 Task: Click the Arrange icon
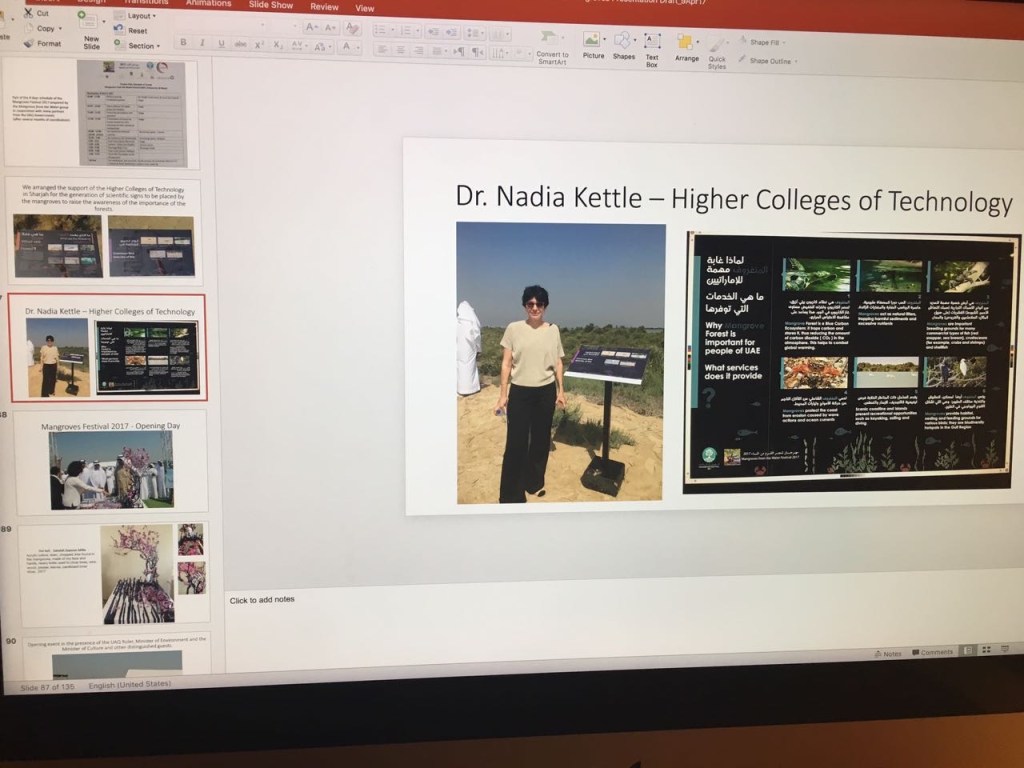(686, 45)
